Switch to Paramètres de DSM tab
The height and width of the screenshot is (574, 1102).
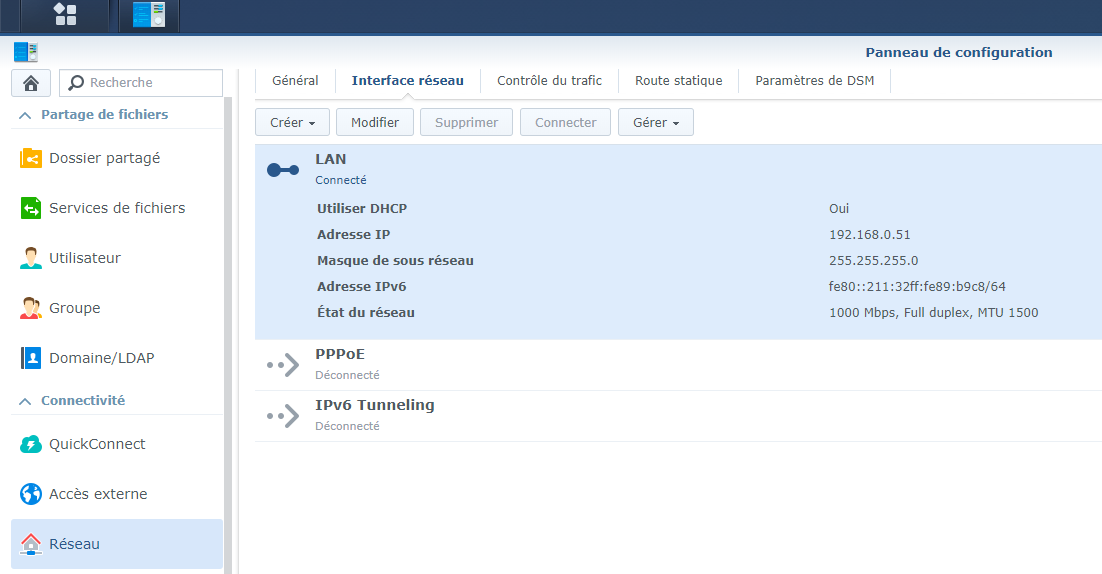815,81
